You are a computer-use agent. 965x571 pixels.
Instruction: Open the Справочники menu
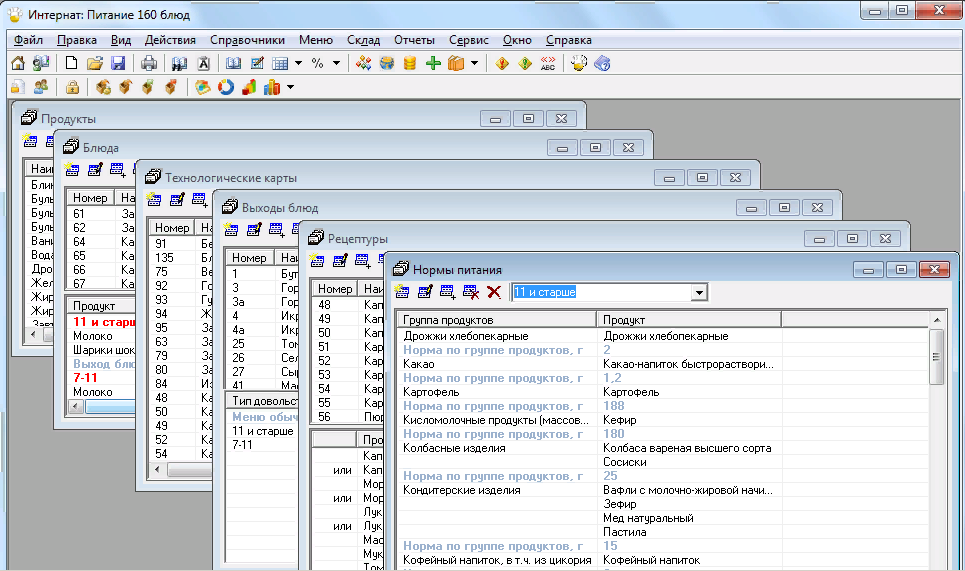[247, 40]
